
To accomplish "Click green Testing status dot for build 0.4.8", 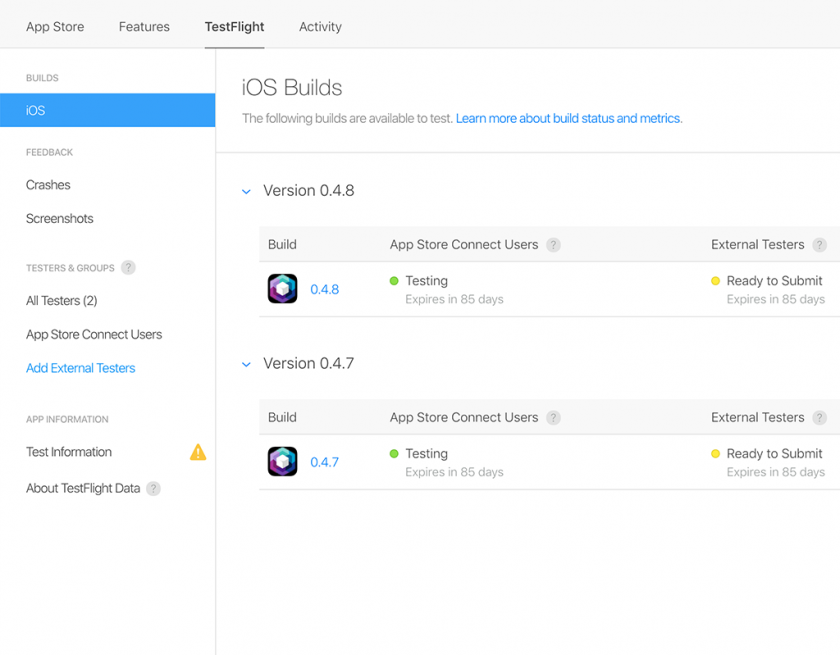I will 394,281.
